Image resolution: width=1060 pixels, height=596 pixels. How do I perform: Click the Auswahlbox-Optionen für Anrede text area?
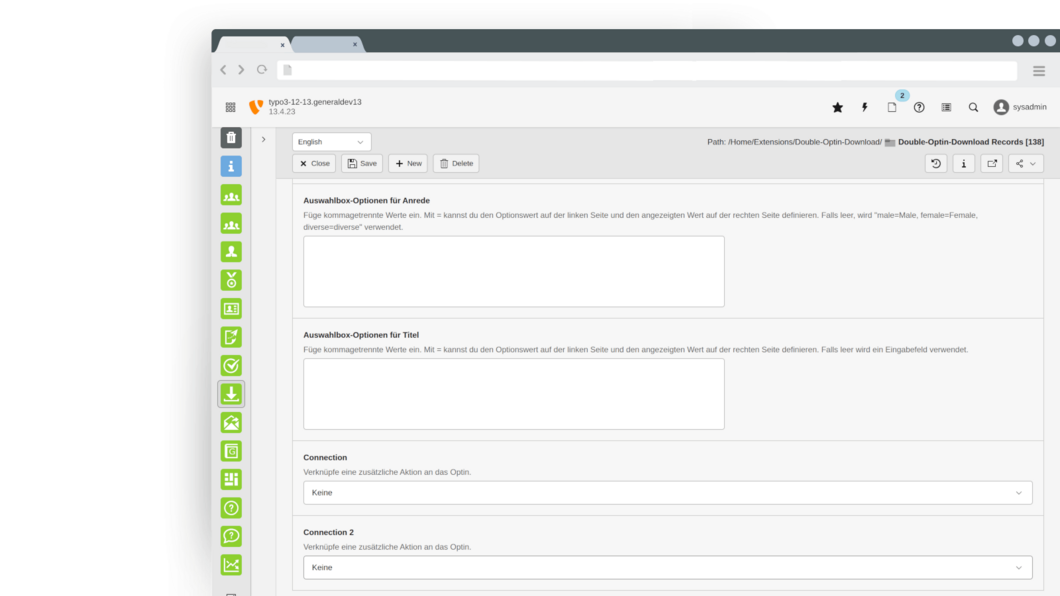(x=513, y=271)
